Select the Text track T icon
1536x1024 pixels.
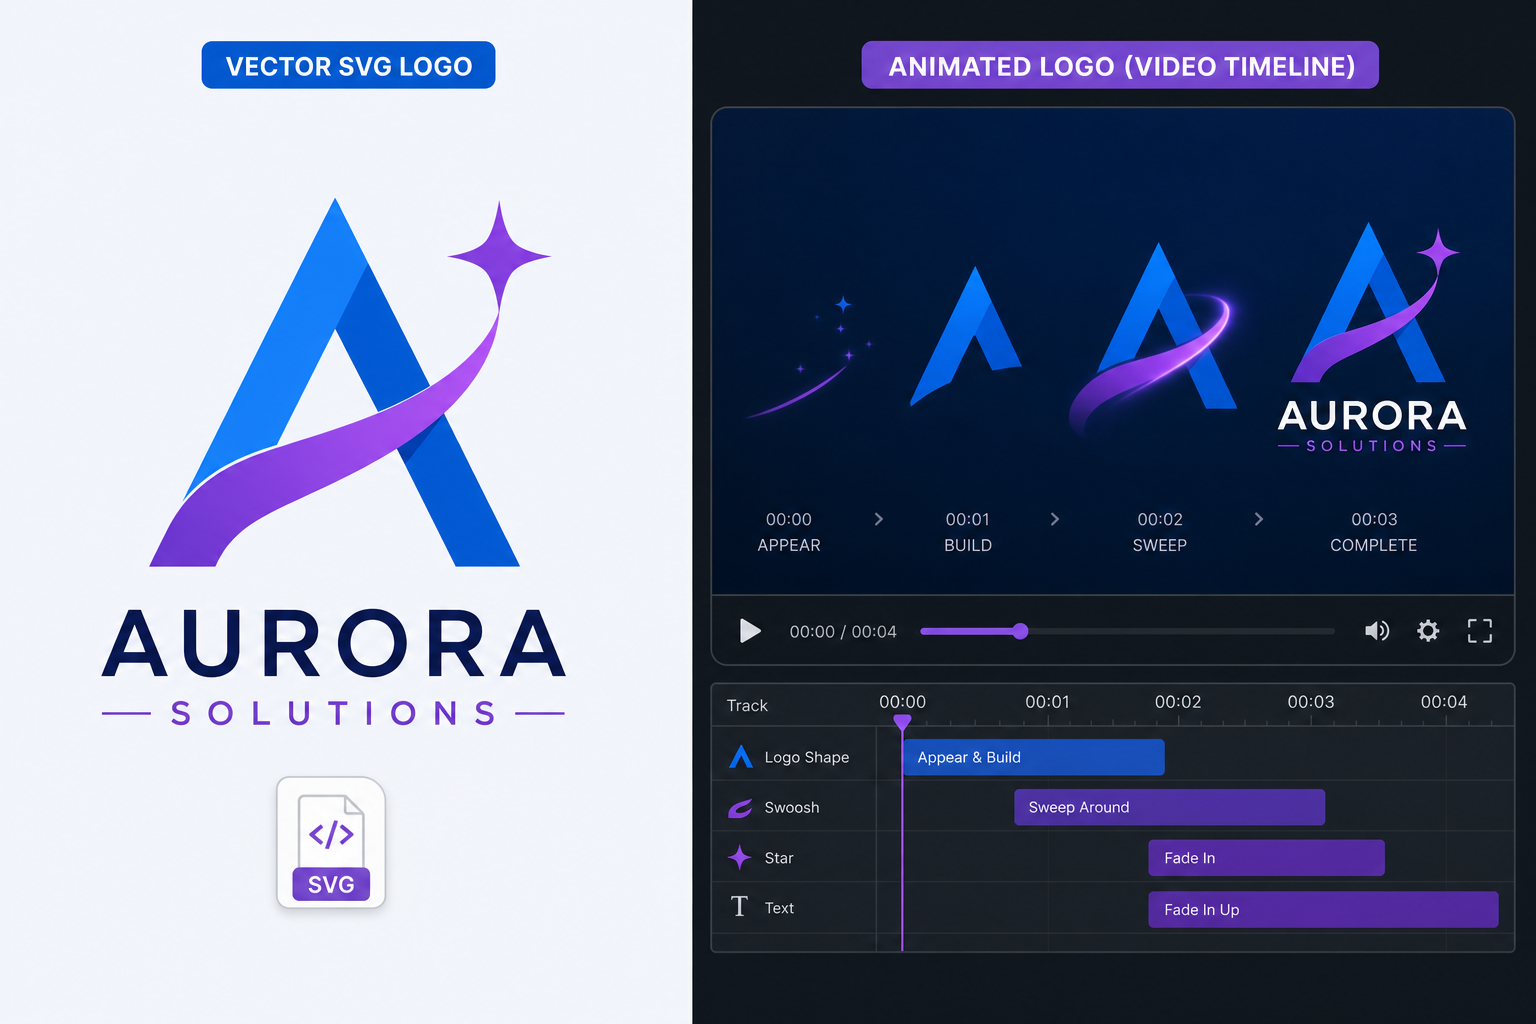[x=739, y=907]
